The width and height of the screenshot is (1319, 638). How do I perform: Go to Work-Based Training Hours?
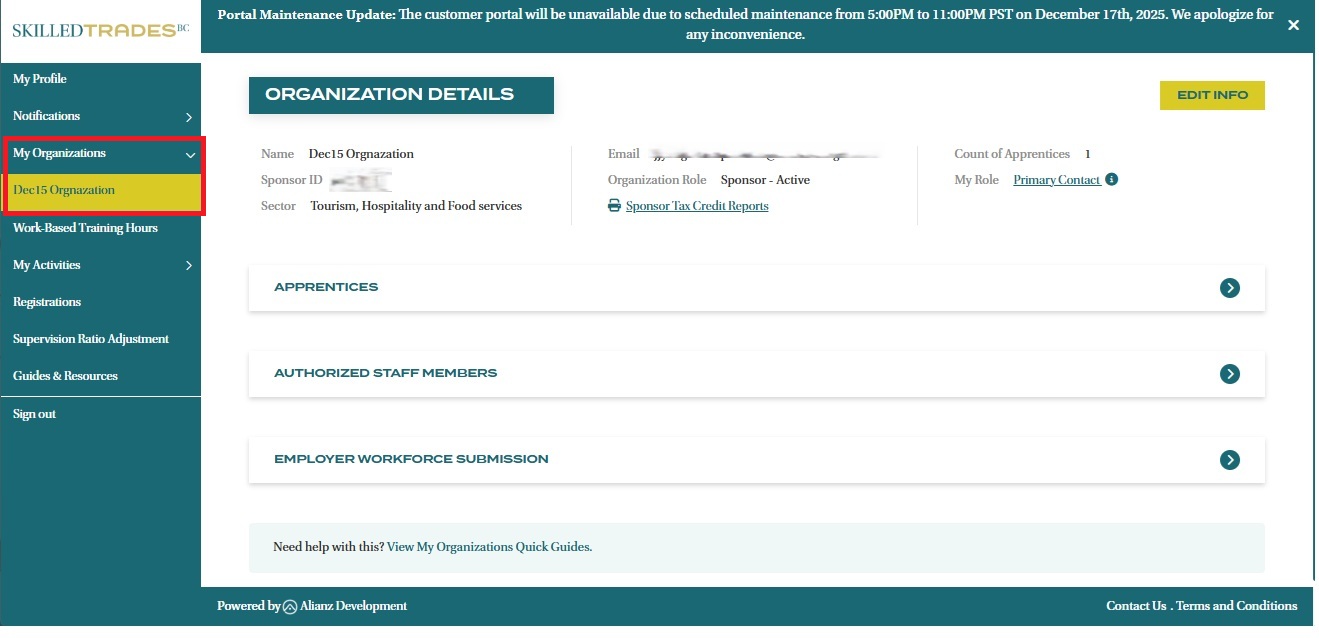[x=85, y=228]
